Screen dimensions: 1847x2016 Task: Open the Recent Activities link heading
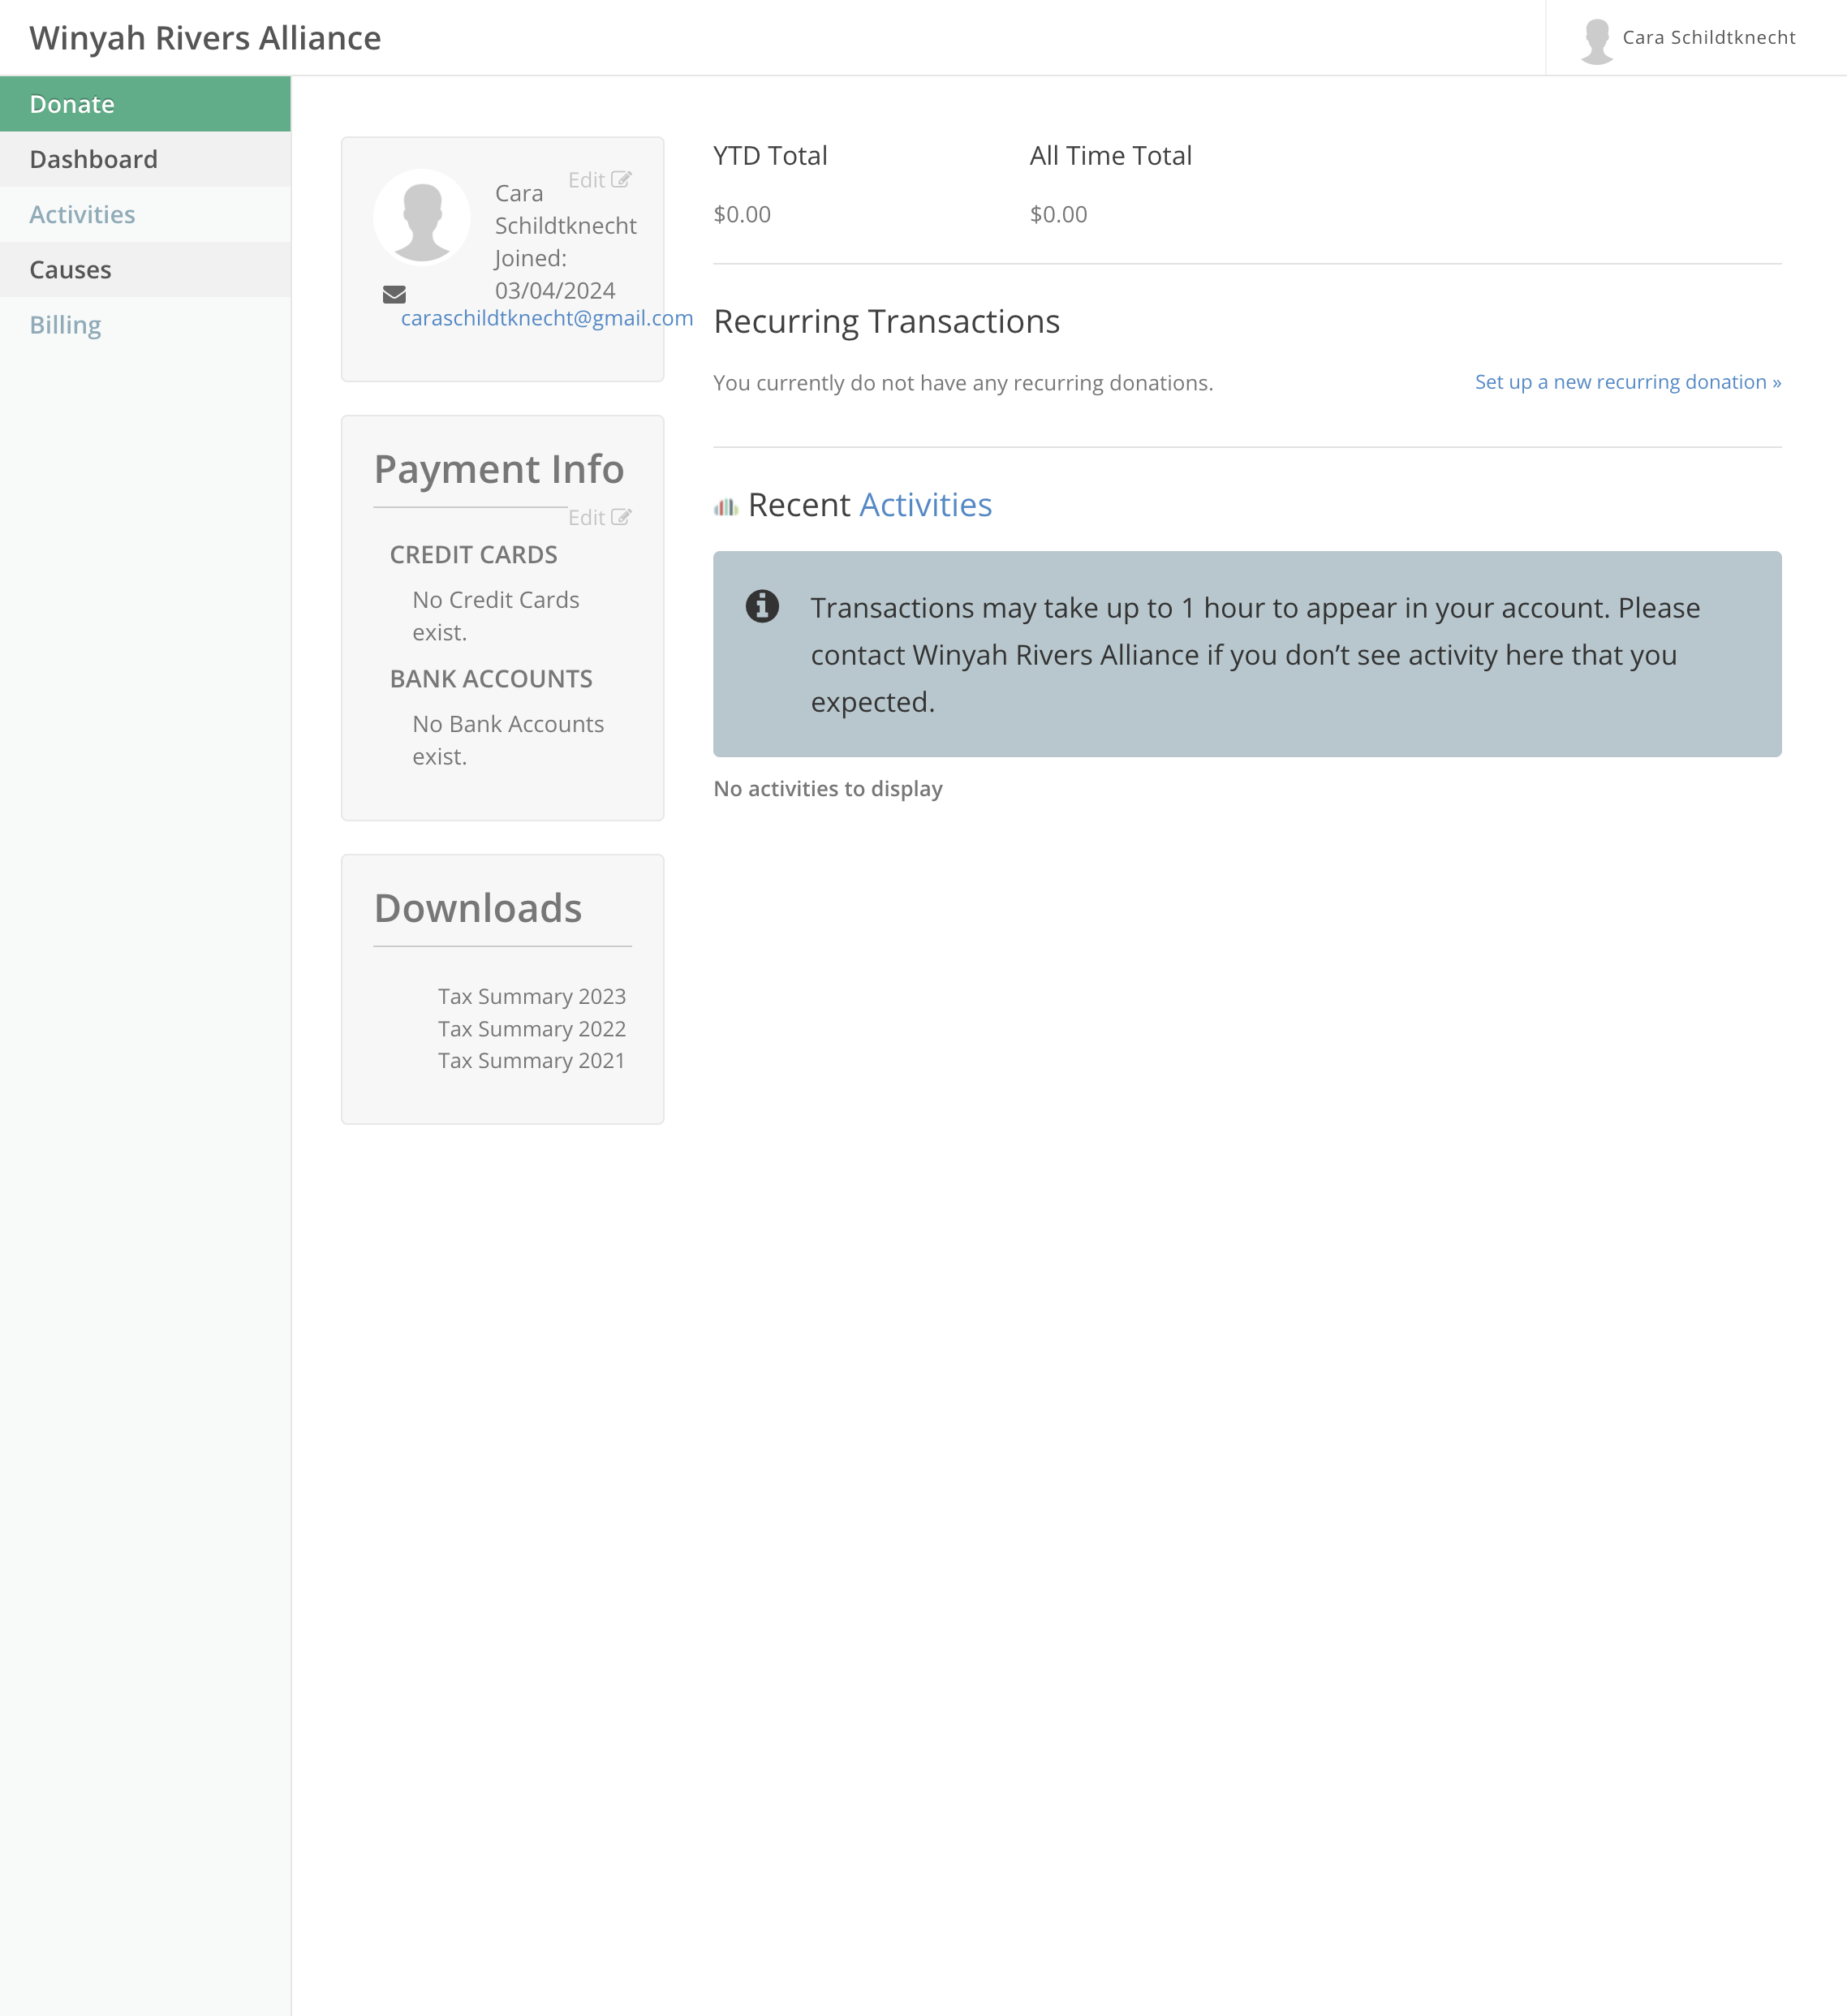pyautogui.click(x=925, y=505)
